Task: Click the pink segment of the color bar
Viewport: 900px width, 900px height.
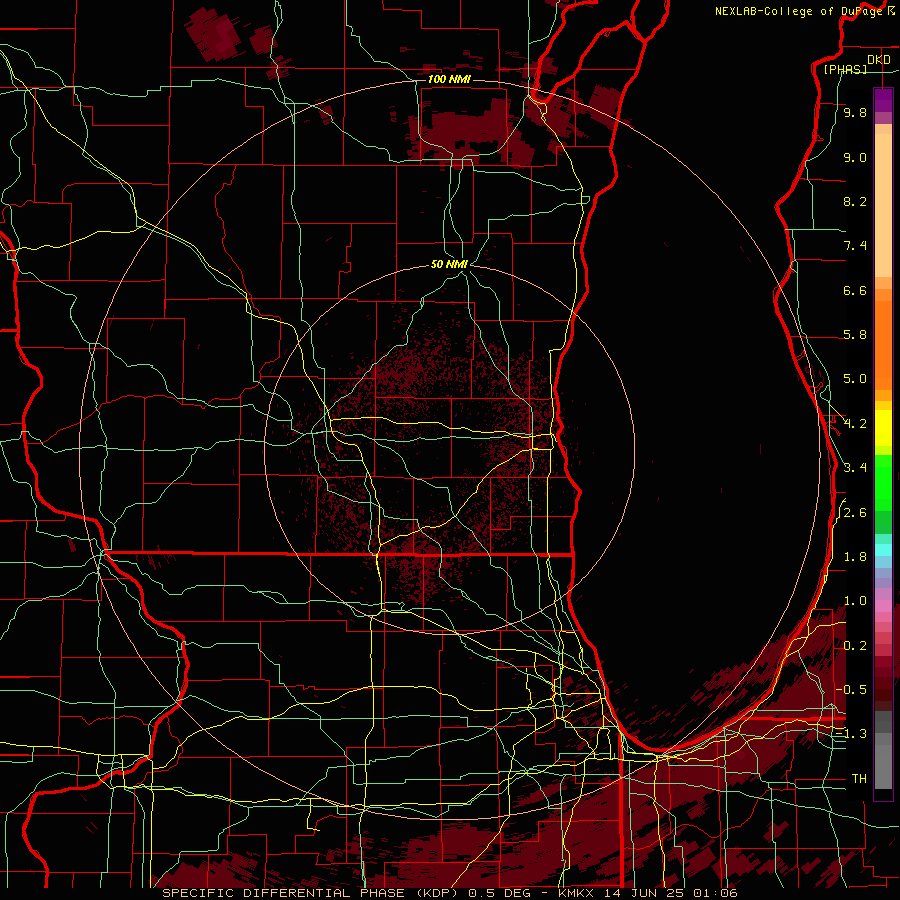Action: (x=883, y=606)
